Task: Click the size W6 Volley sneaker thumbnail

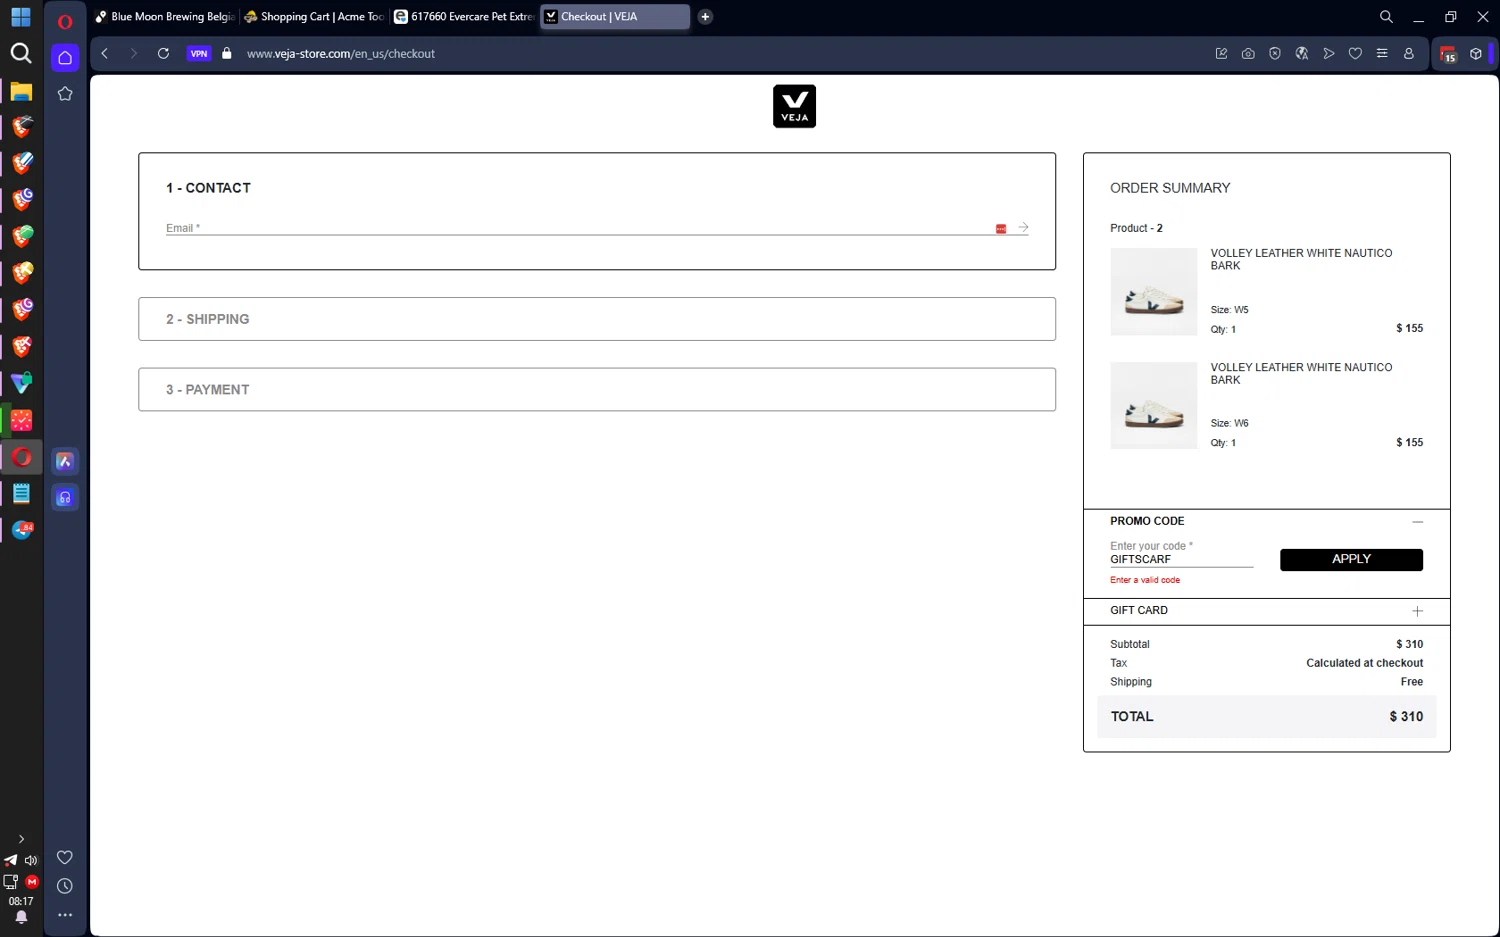Action: [1153, 405]
